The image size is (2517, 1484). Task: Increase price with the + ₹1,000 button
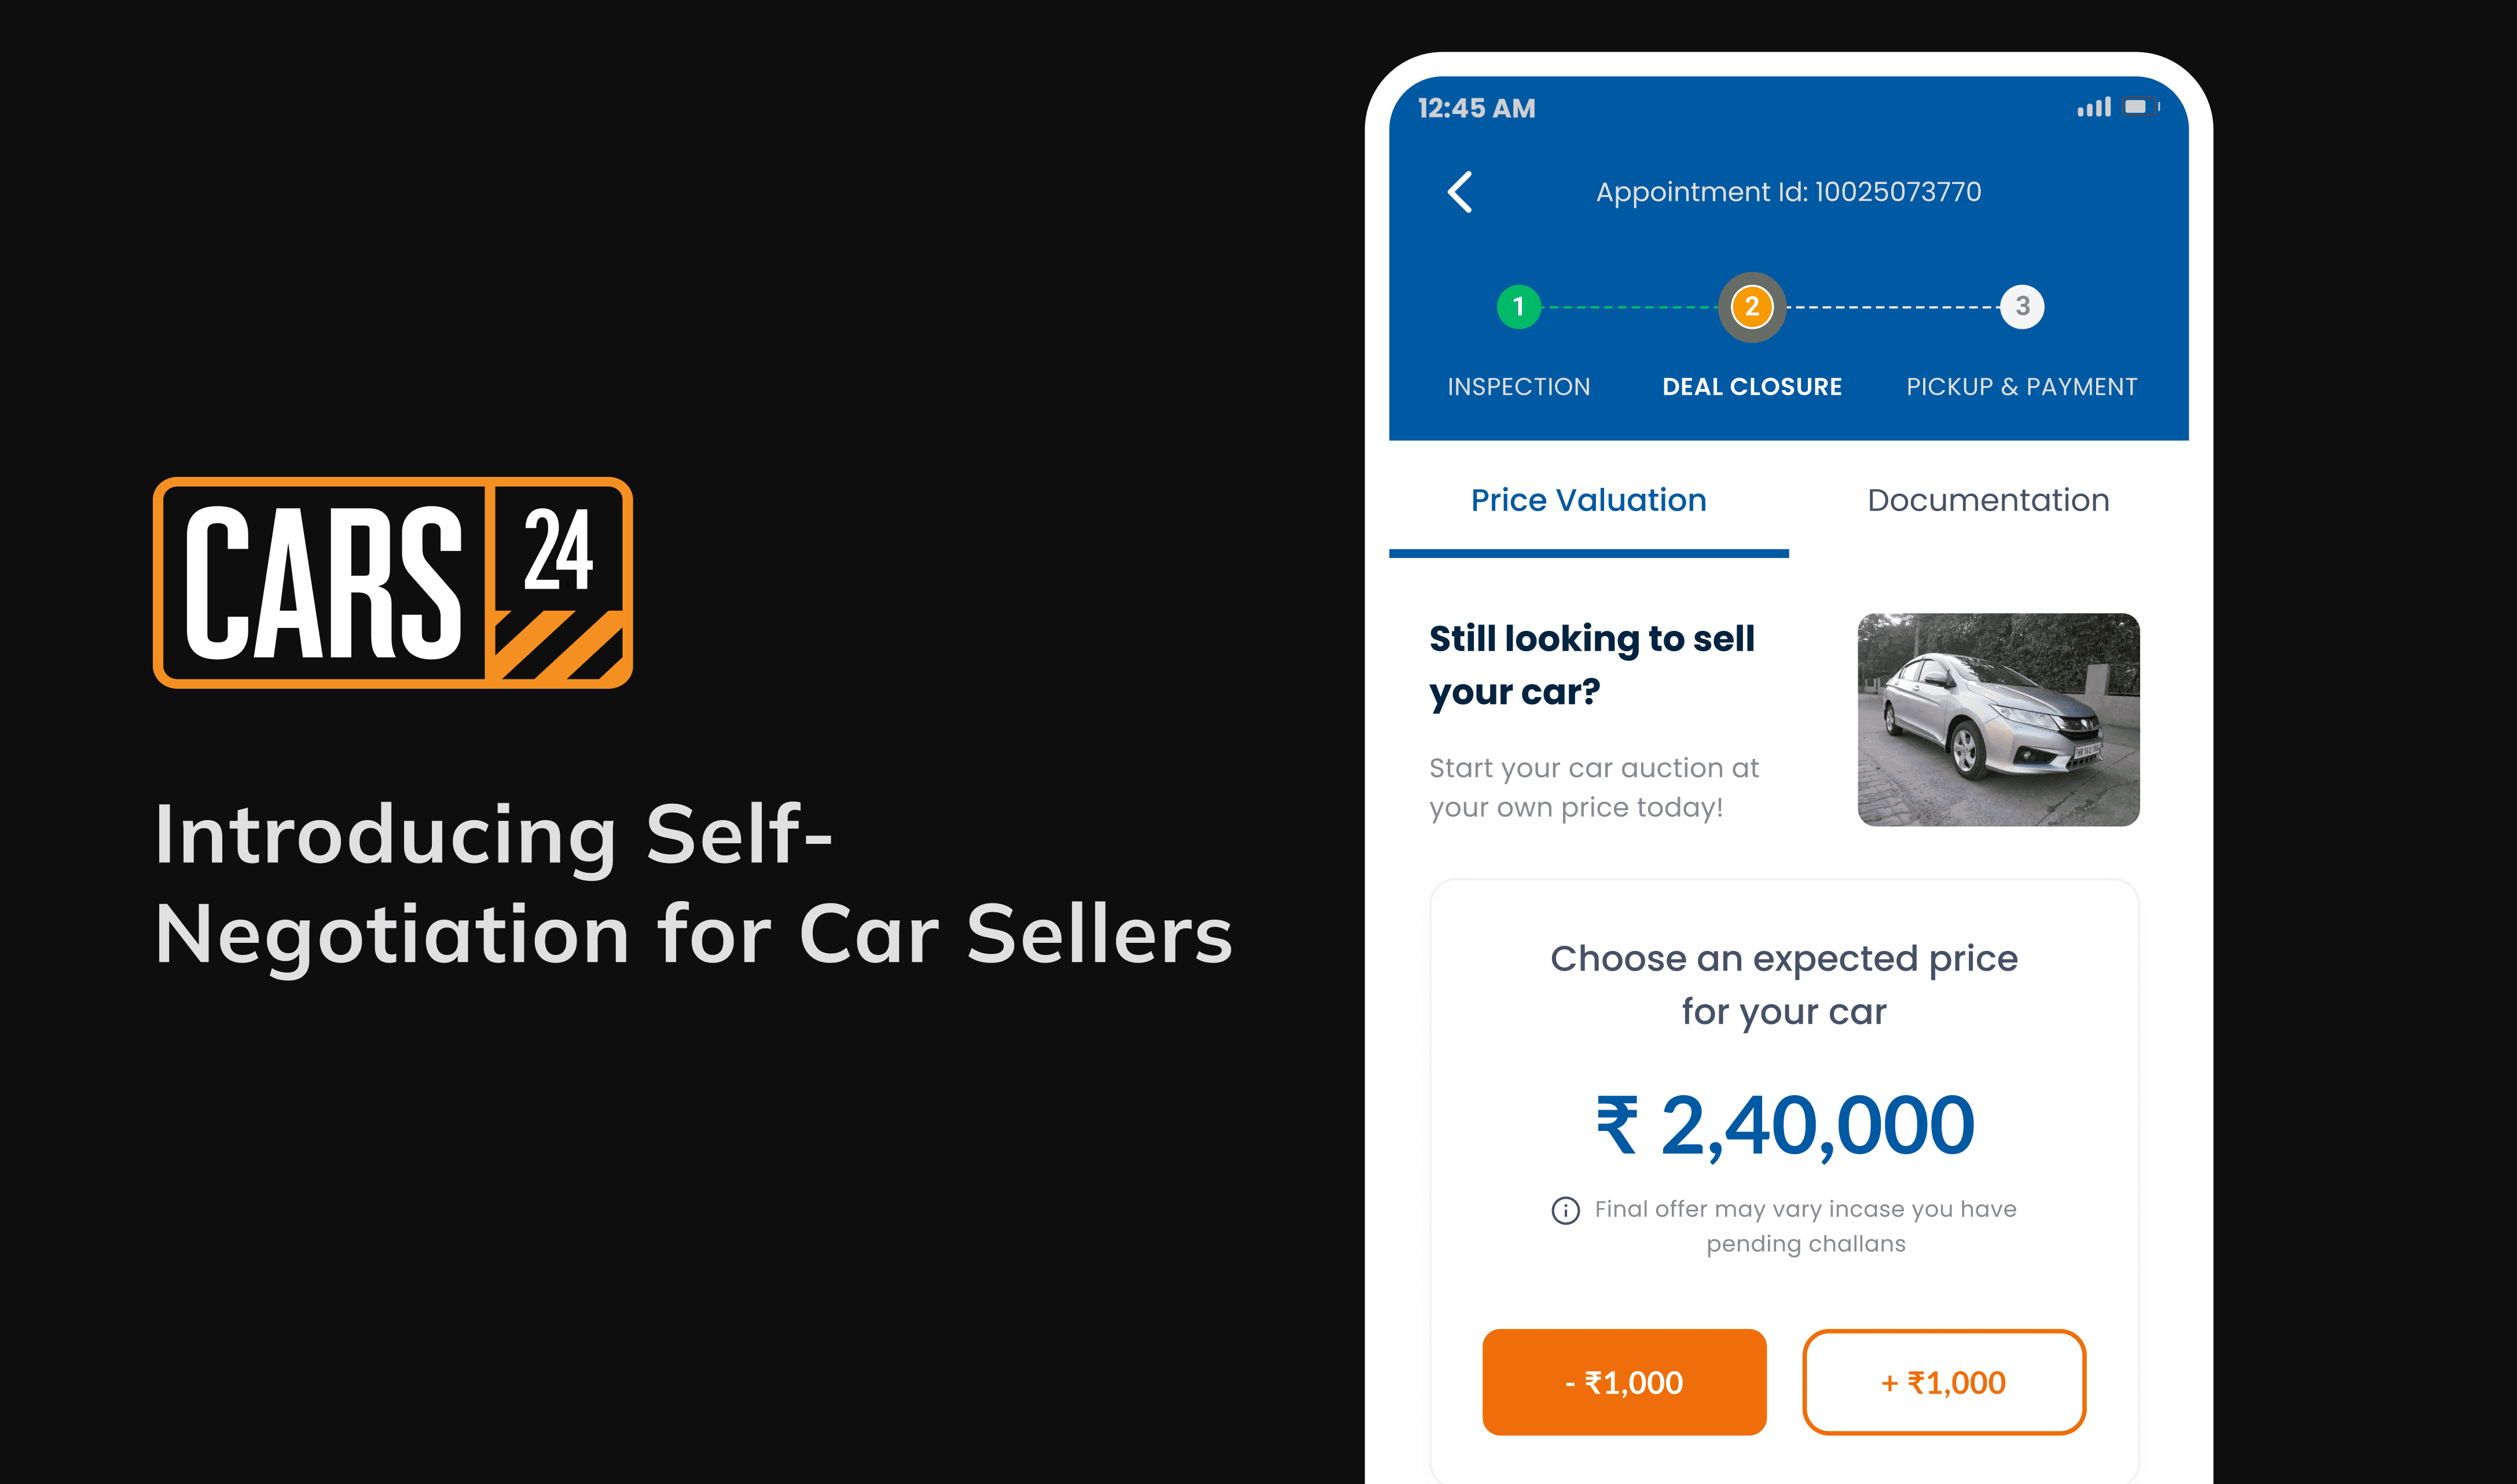click(1943, 1382)
